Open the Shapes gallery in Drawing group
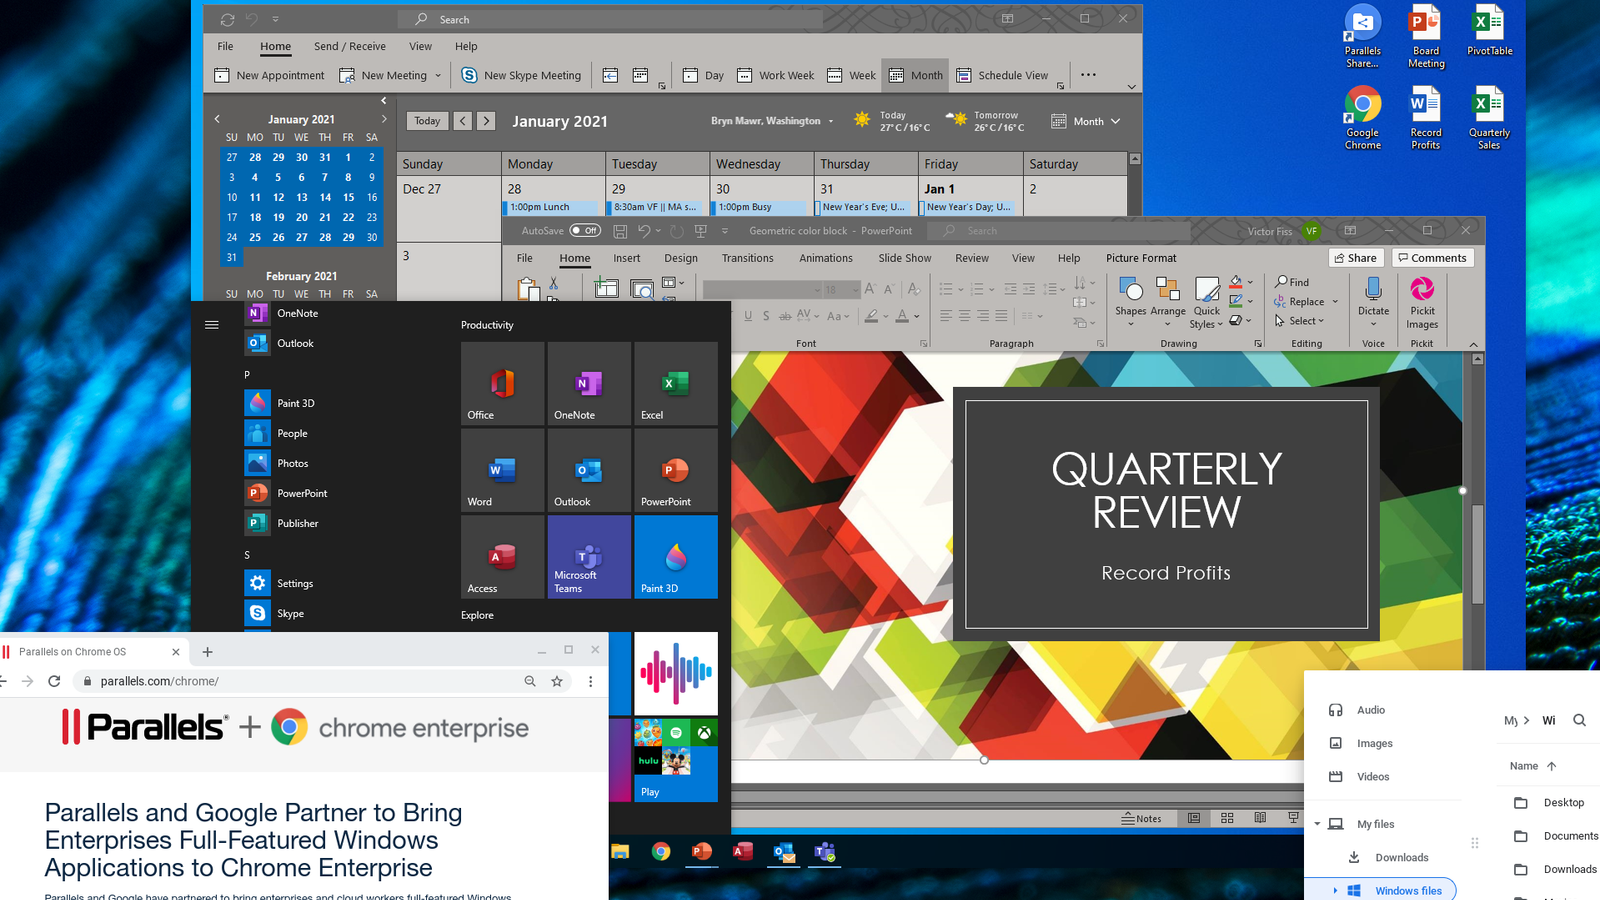 [x=1130, y=298]
